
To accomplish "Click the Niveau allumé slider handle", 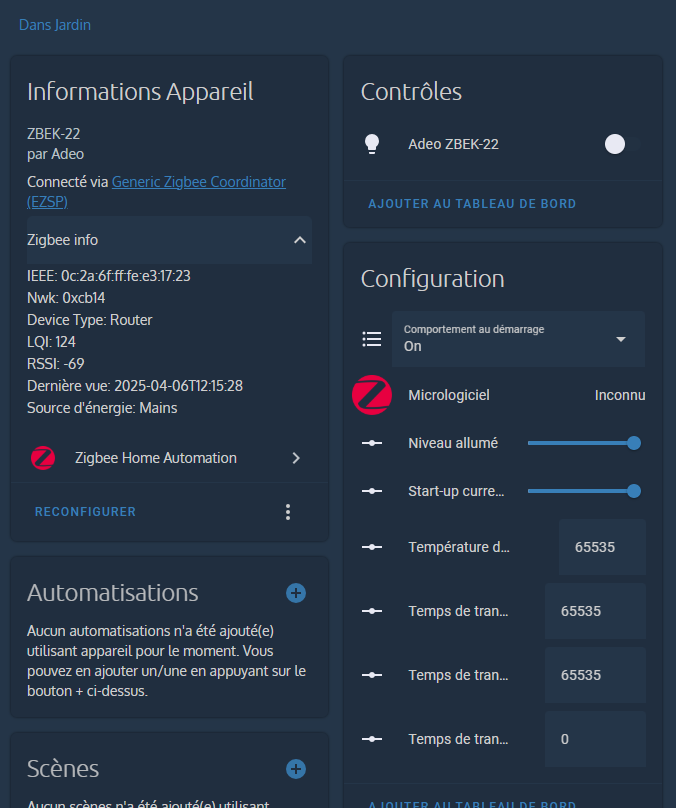I will tap(633, 443).
